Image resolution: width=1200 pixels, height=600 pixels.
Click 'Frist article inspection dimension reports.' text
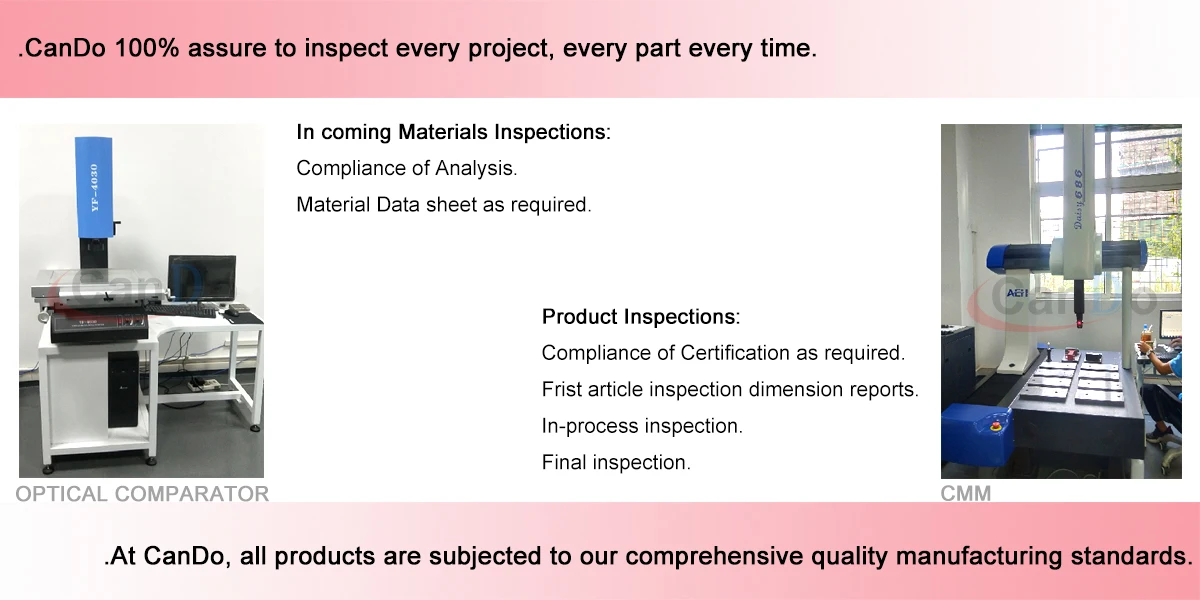click(730, 389)
